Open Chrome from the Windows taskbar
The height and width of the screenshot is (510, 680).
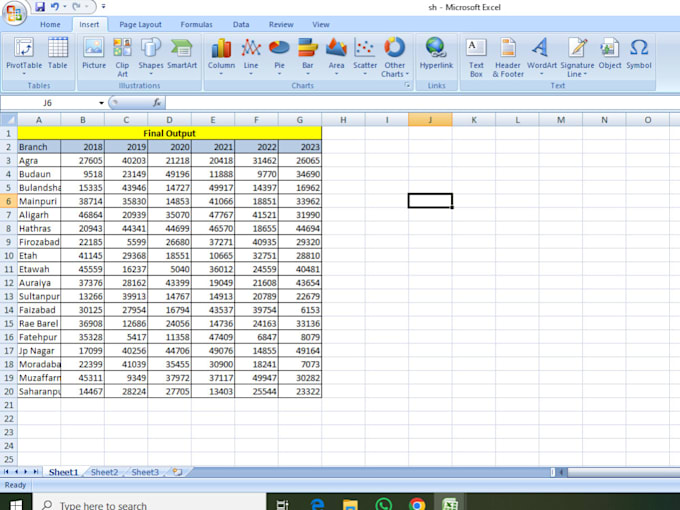417,504
